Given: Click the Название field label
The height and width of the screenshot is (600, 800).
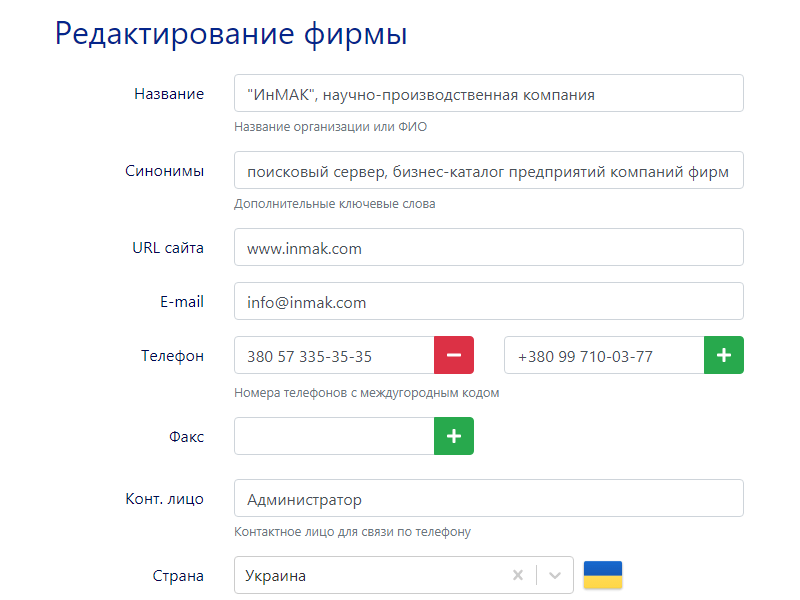Looking at the screenshot, I should (x=169, y=94).
